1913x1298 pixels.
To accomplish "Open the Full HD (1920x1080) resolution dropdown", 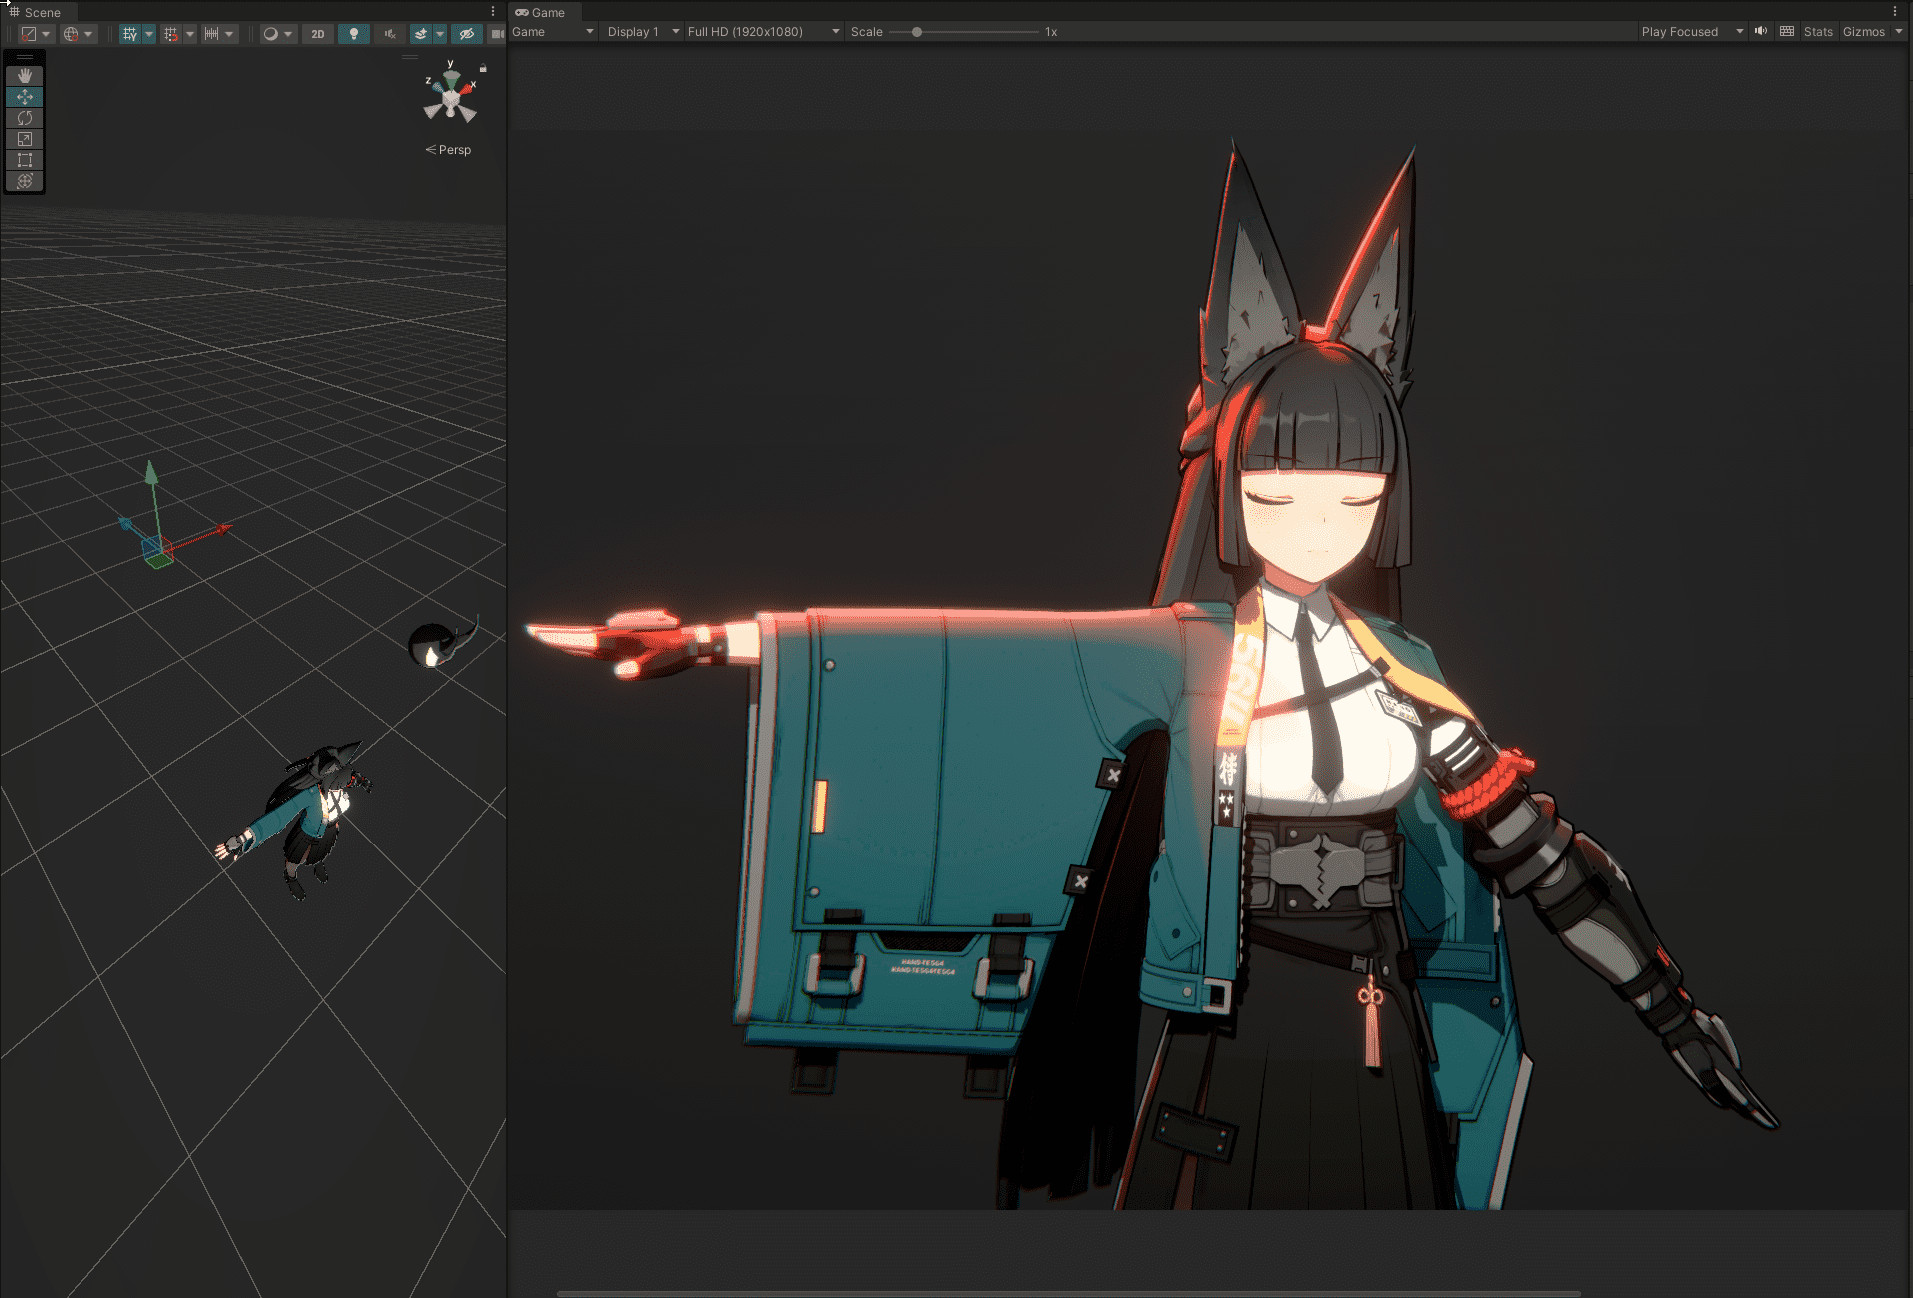I will [x=763, y=32].
